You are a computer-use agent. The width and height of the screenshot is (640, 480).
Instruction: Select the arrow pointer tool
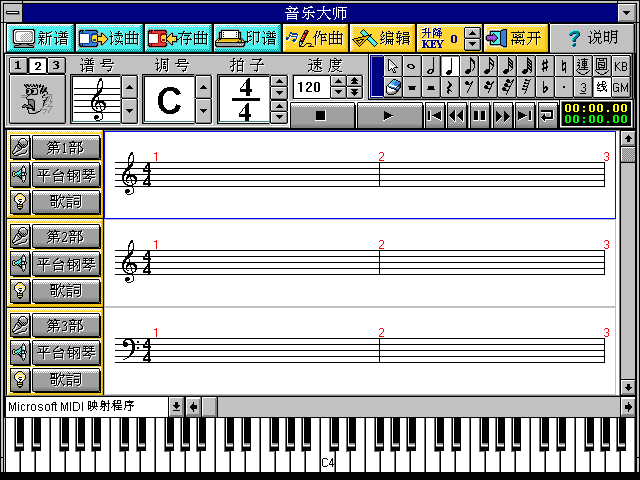(393, 67)
